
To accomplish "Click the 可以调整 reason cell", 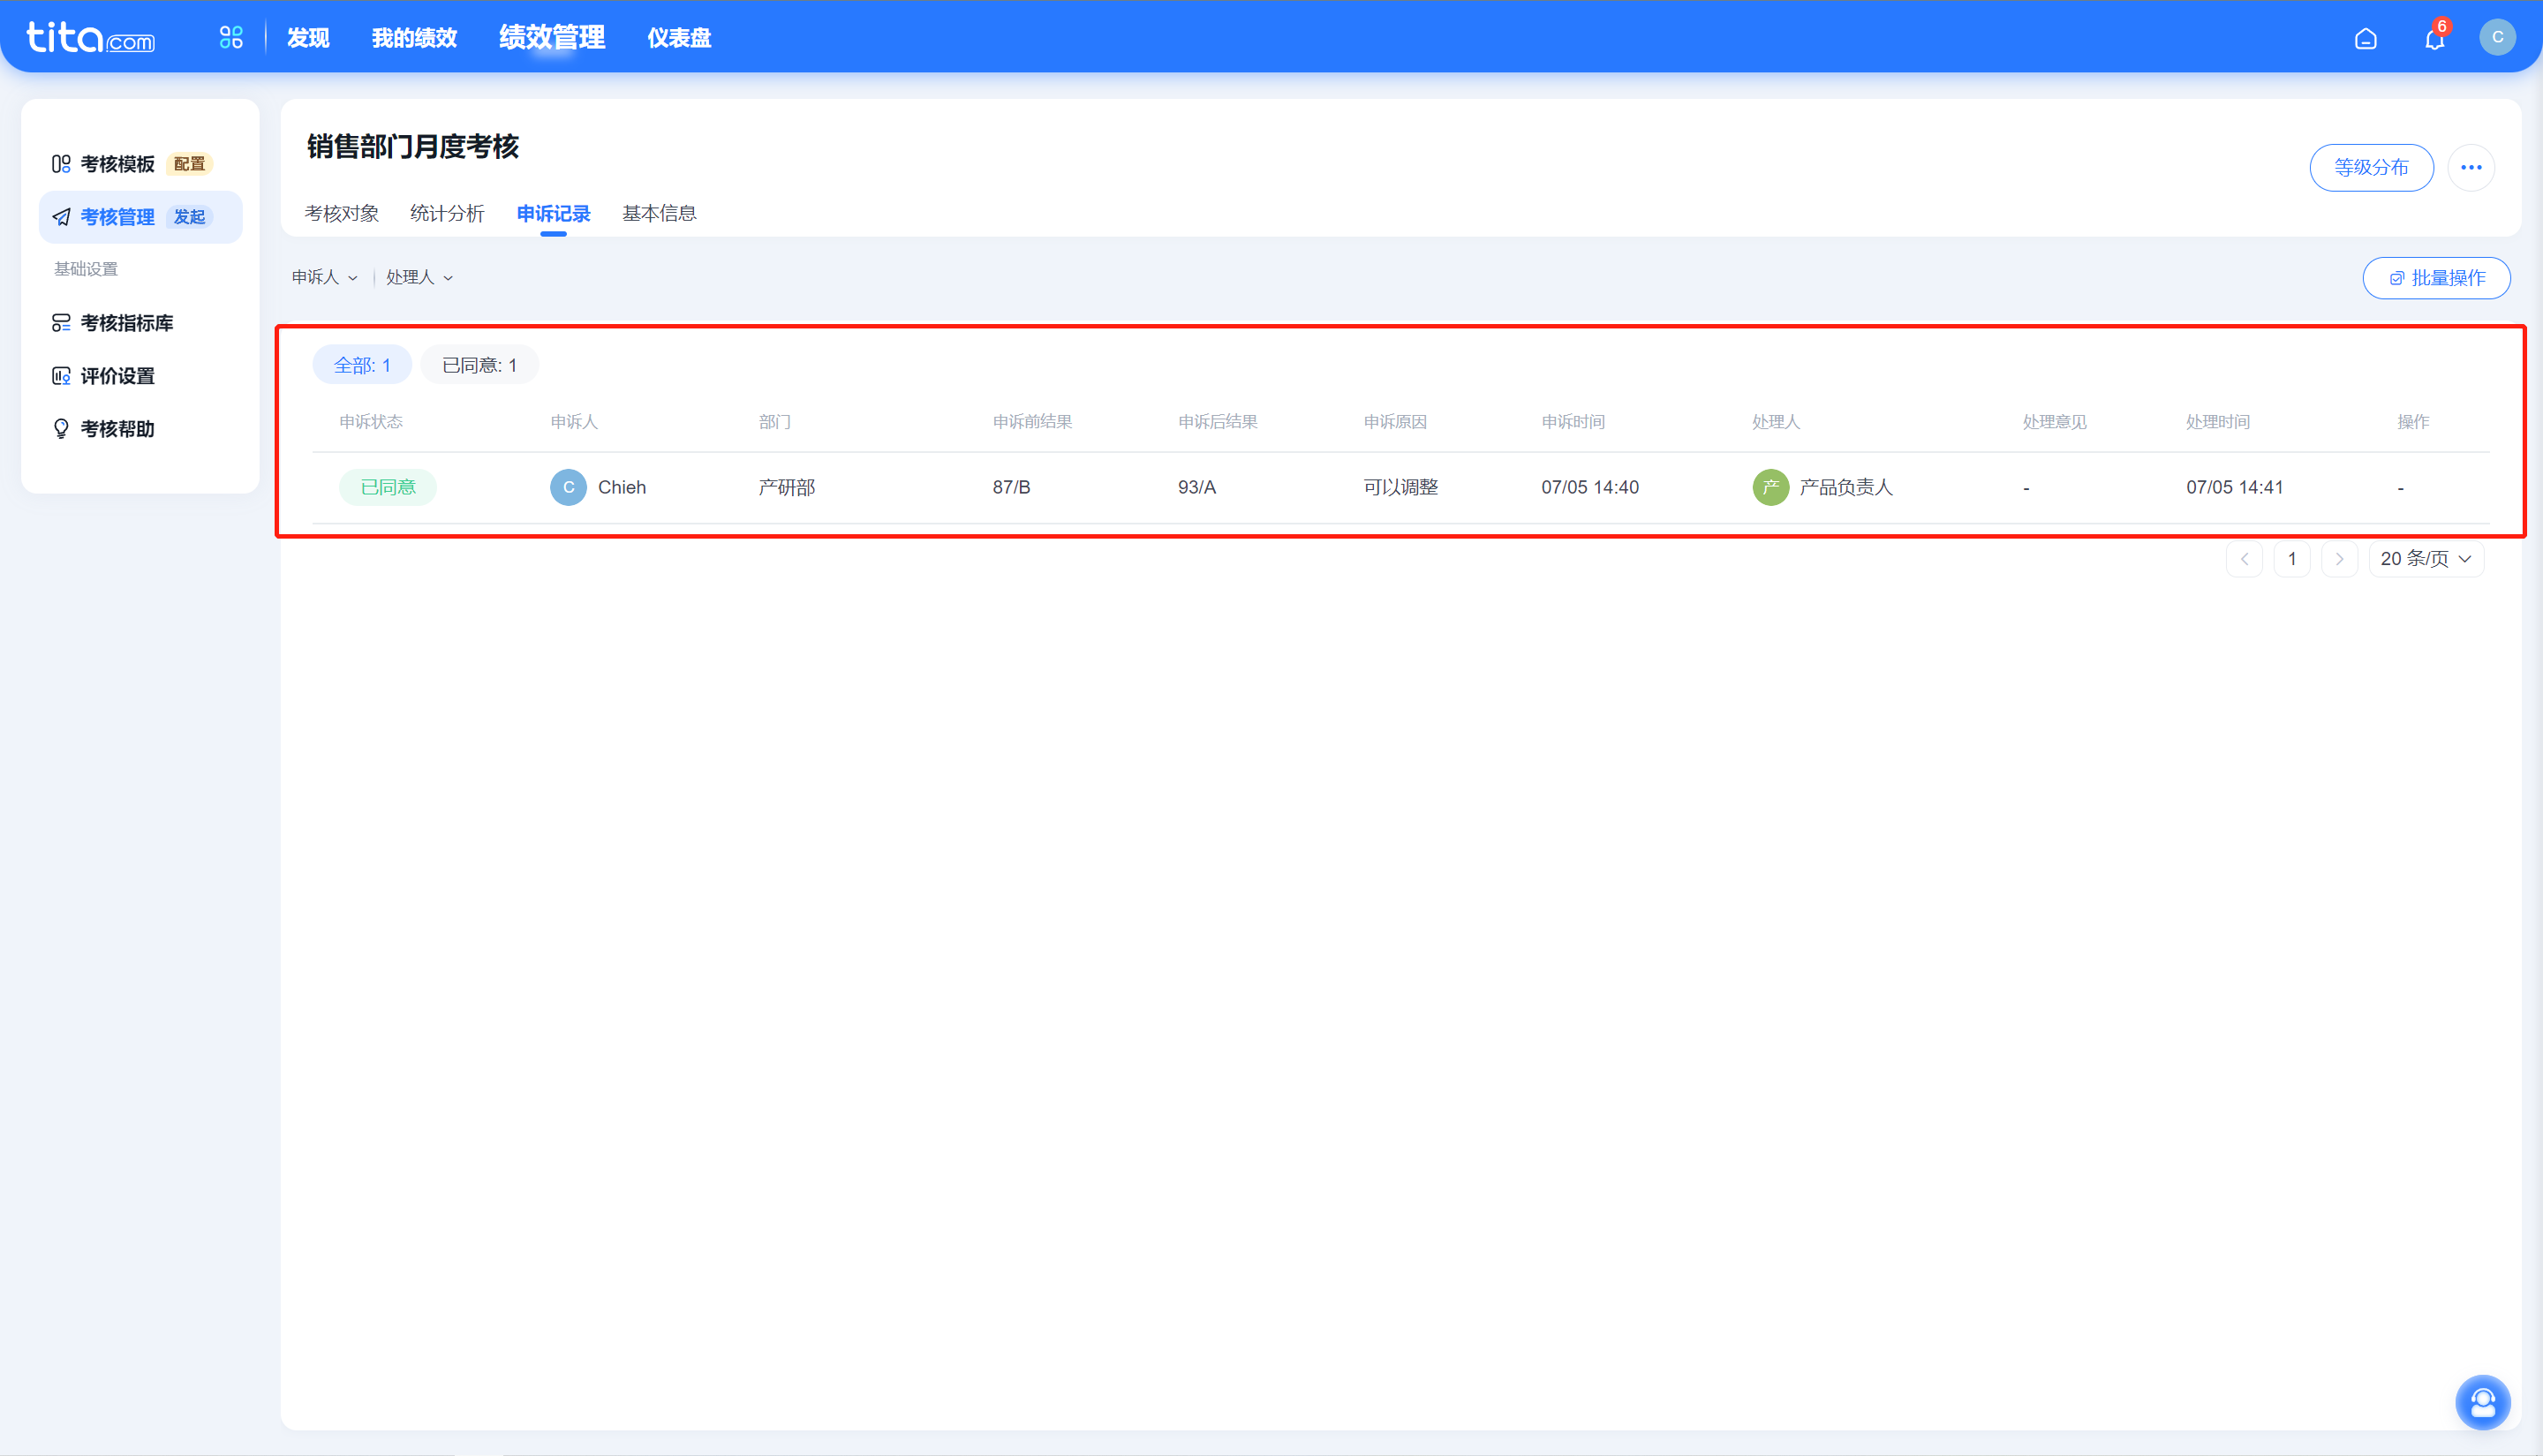I will coord(1400,487).
